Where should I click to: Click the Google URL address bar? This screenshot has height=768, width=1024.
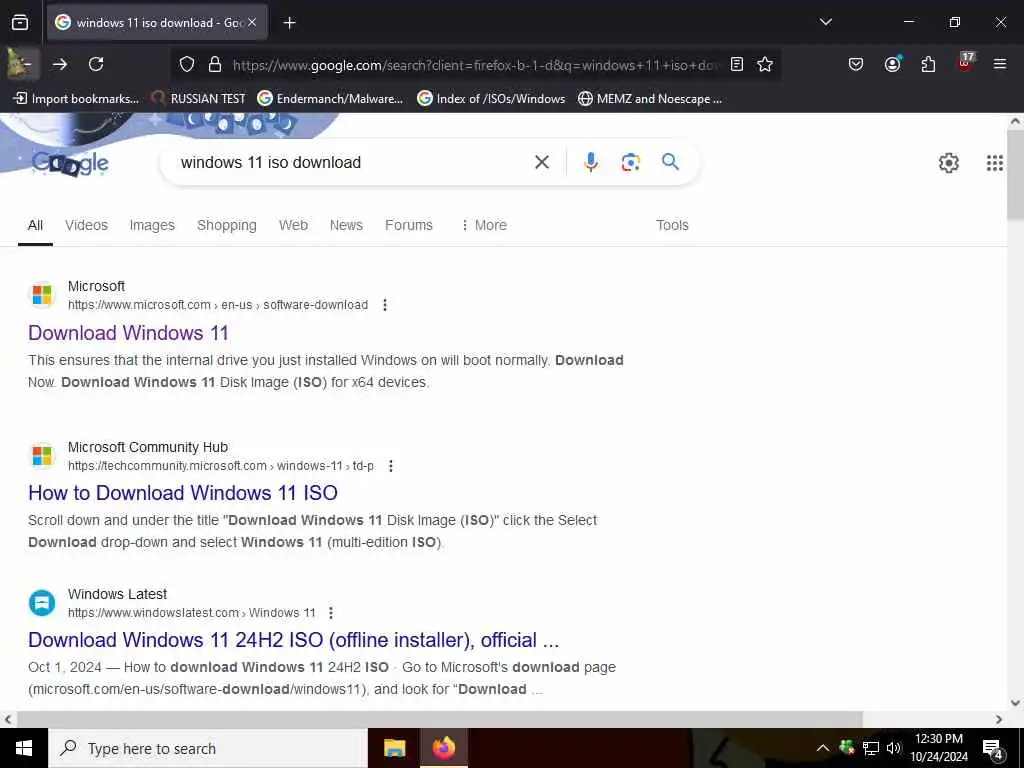(475, 65)
